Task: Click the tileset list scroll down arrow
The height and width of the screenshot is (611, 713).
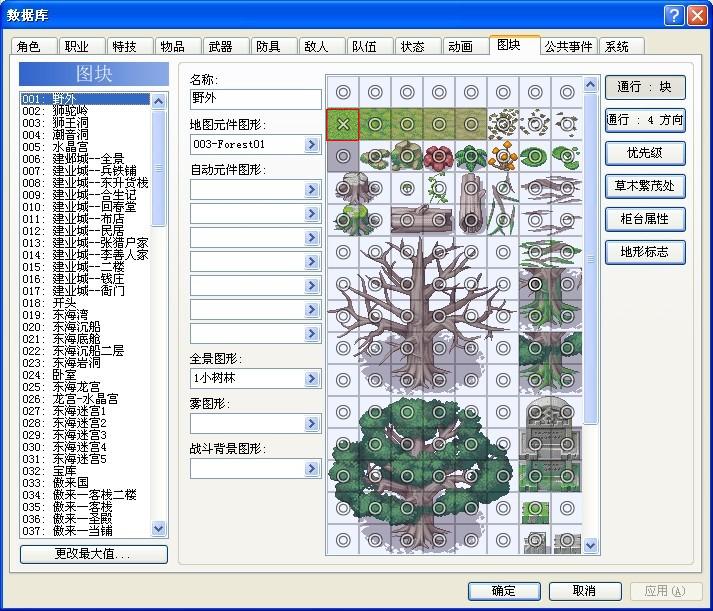Action: 158,528
